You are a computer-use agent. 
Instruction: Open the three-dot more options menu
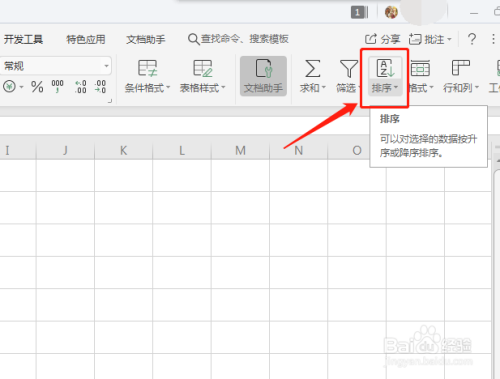pos(493,39)
